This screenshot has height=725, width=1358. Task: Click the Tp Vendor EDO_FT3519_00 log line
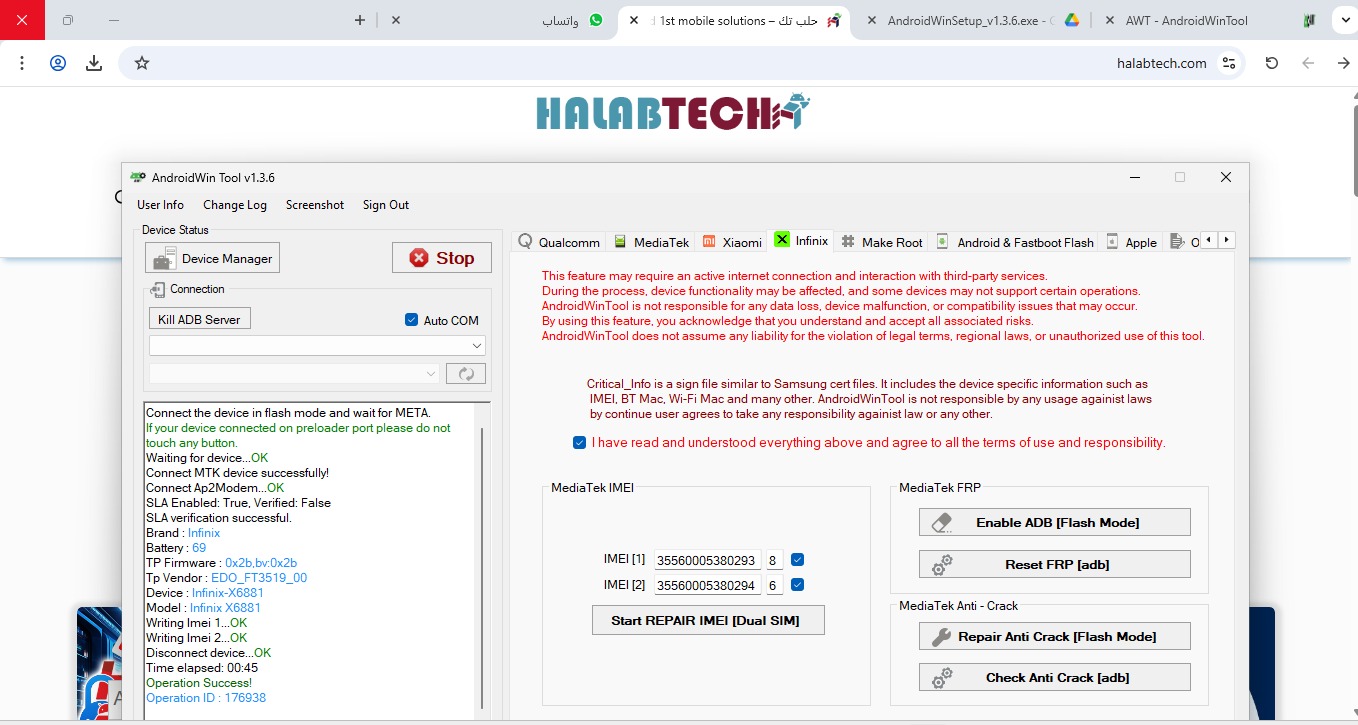pos(226,578)
